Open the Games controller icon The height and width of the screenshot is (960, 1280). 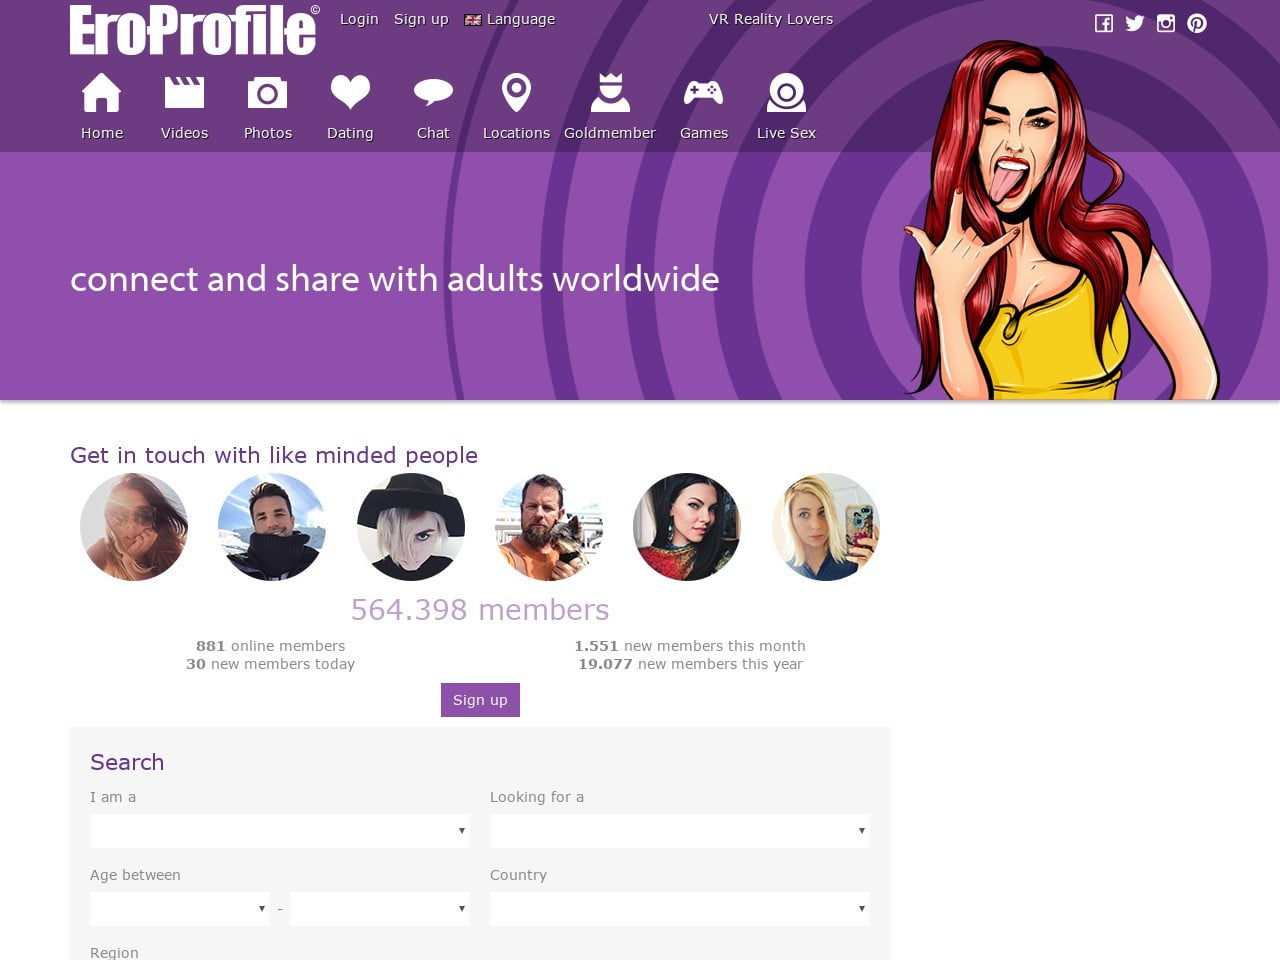tap(703, 93)
